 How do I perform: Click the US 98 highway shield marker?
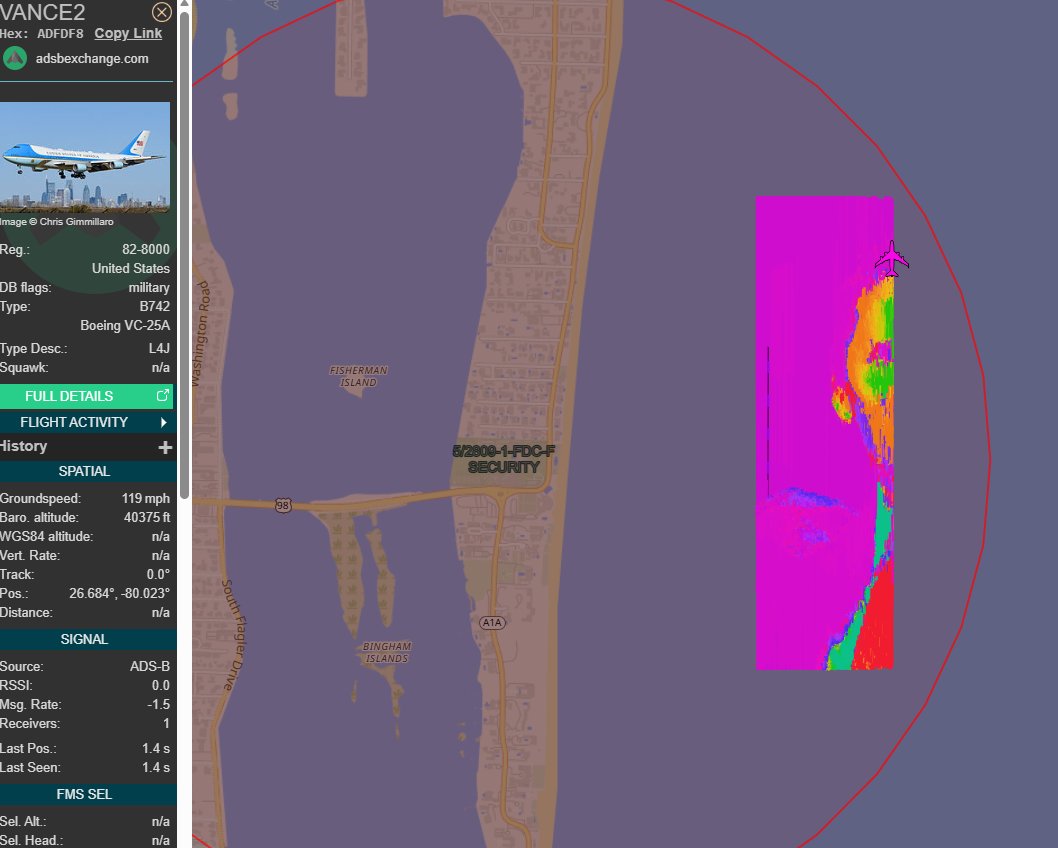point(283,505)
